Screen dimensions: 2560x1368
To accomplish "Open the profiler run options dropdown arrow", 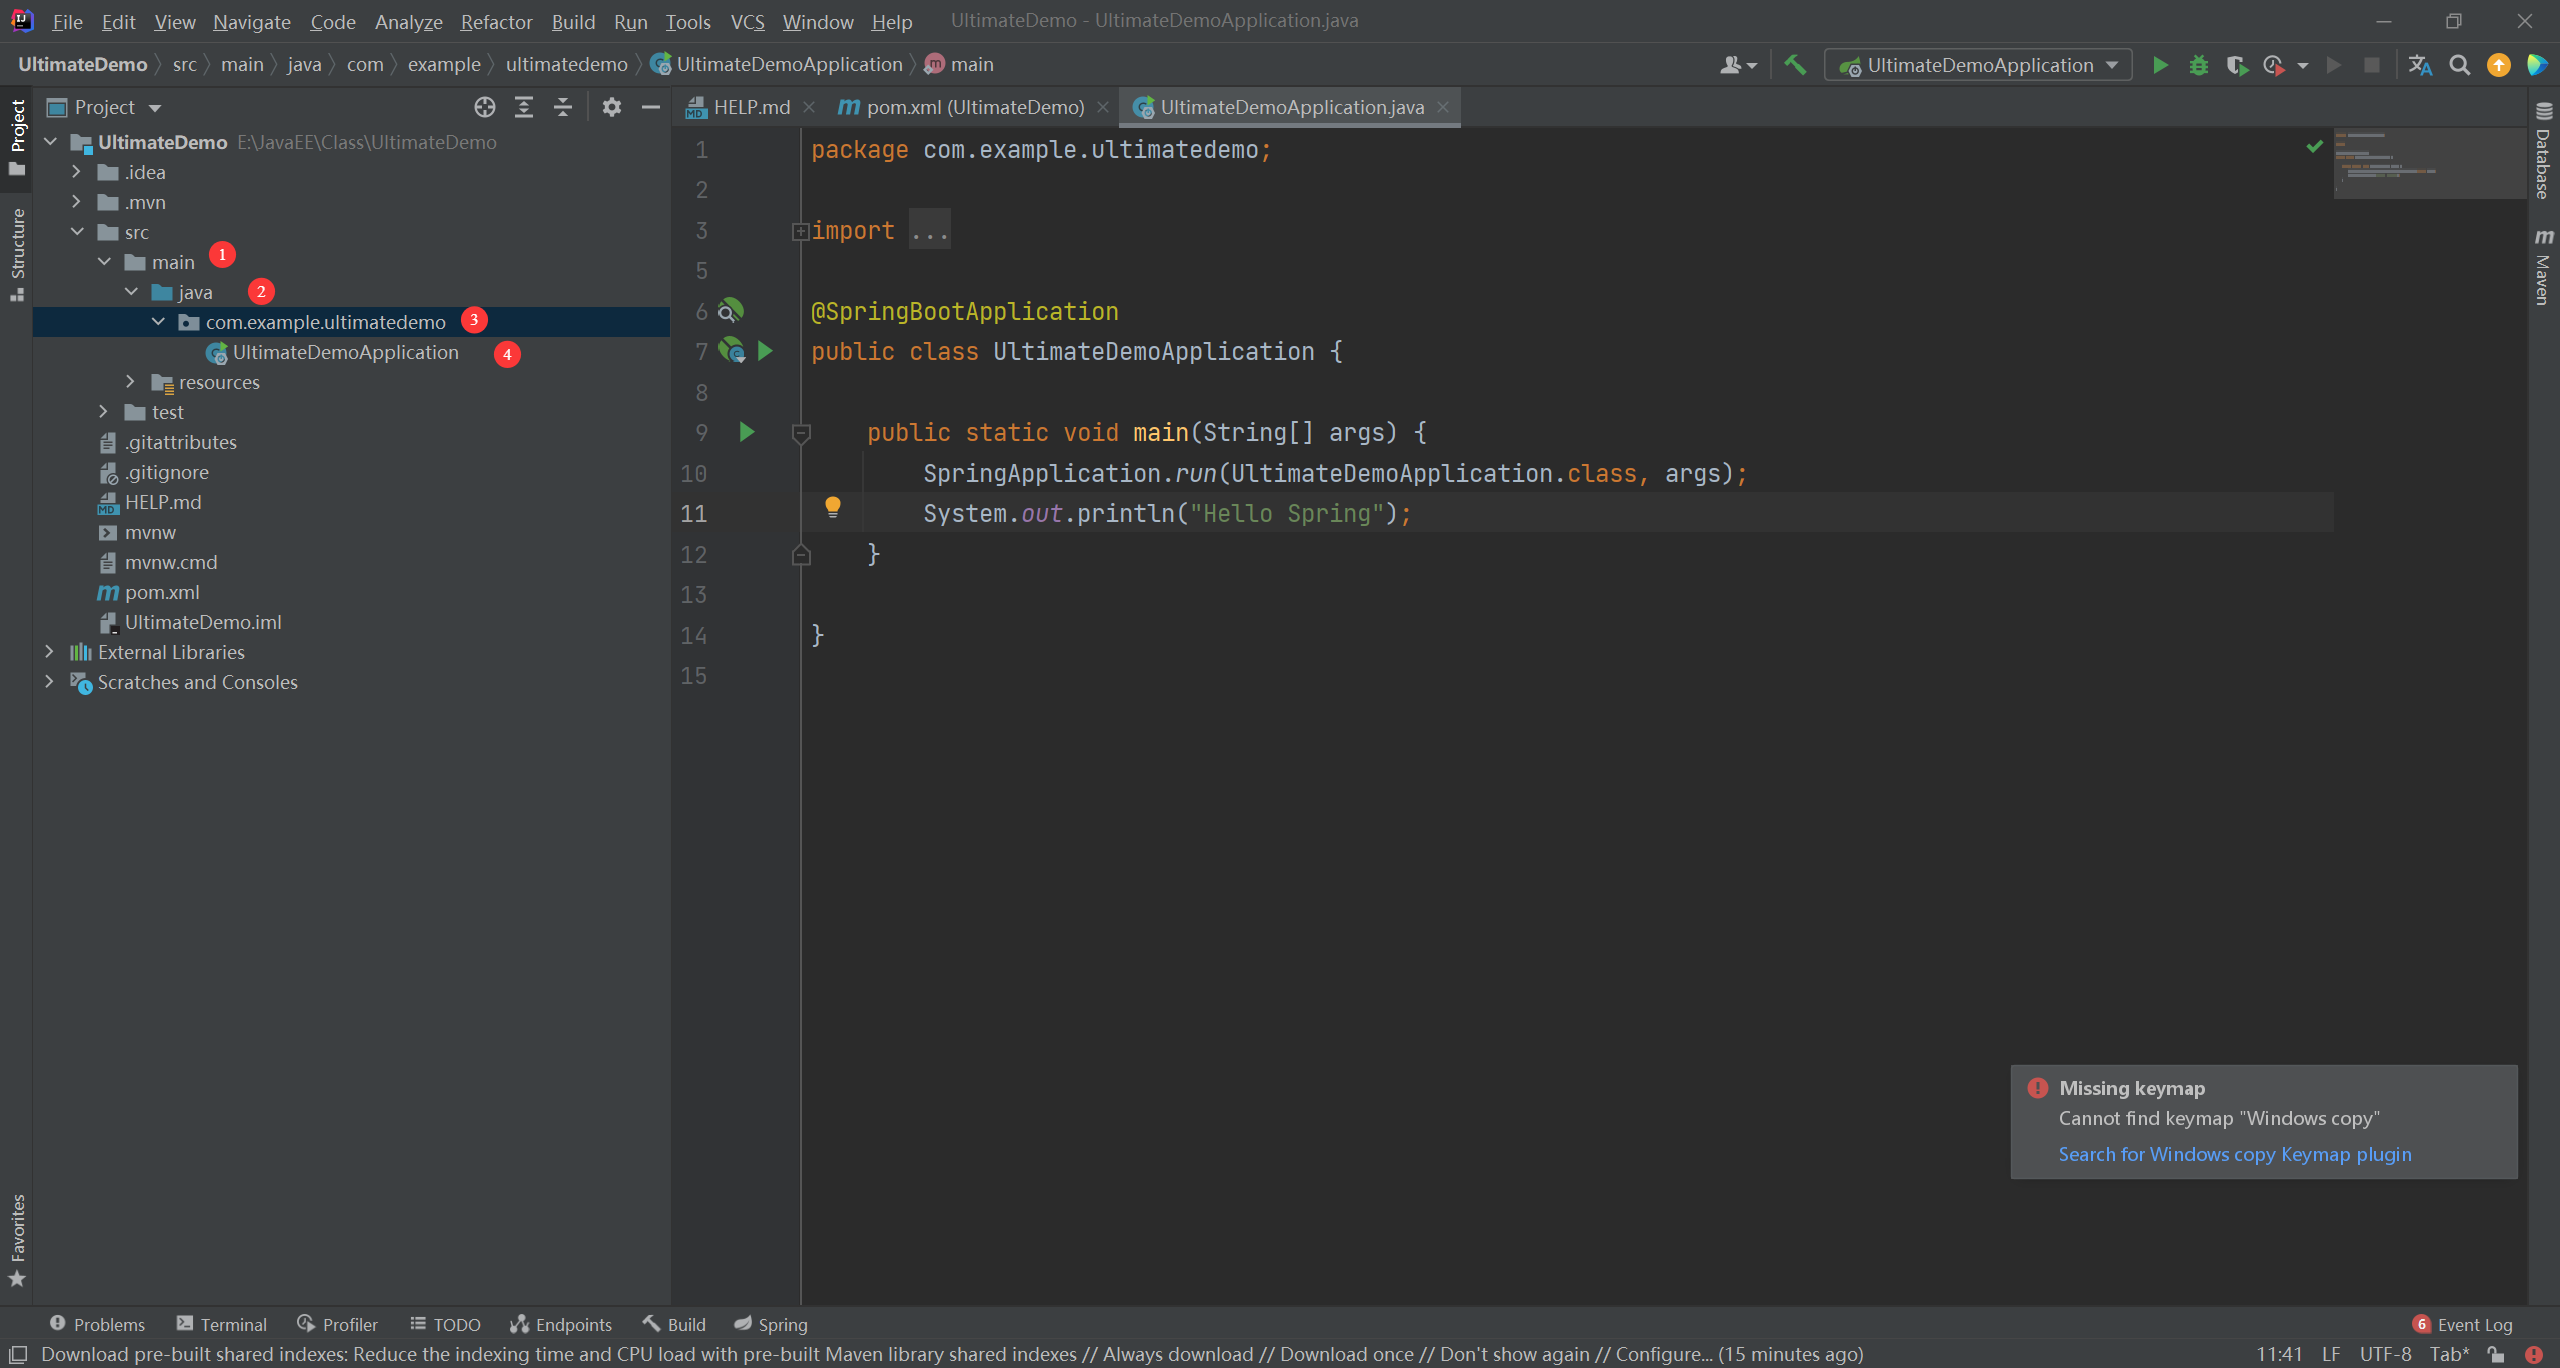I will pos(2303,66).
